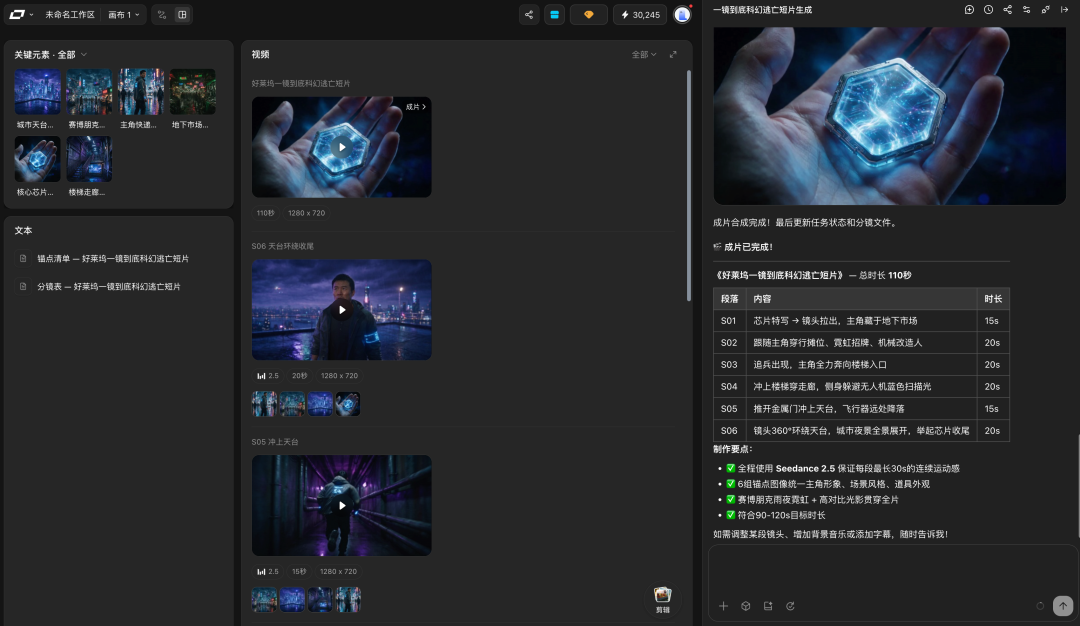Click the 剪辑 edit button

(x=663, y=600)
